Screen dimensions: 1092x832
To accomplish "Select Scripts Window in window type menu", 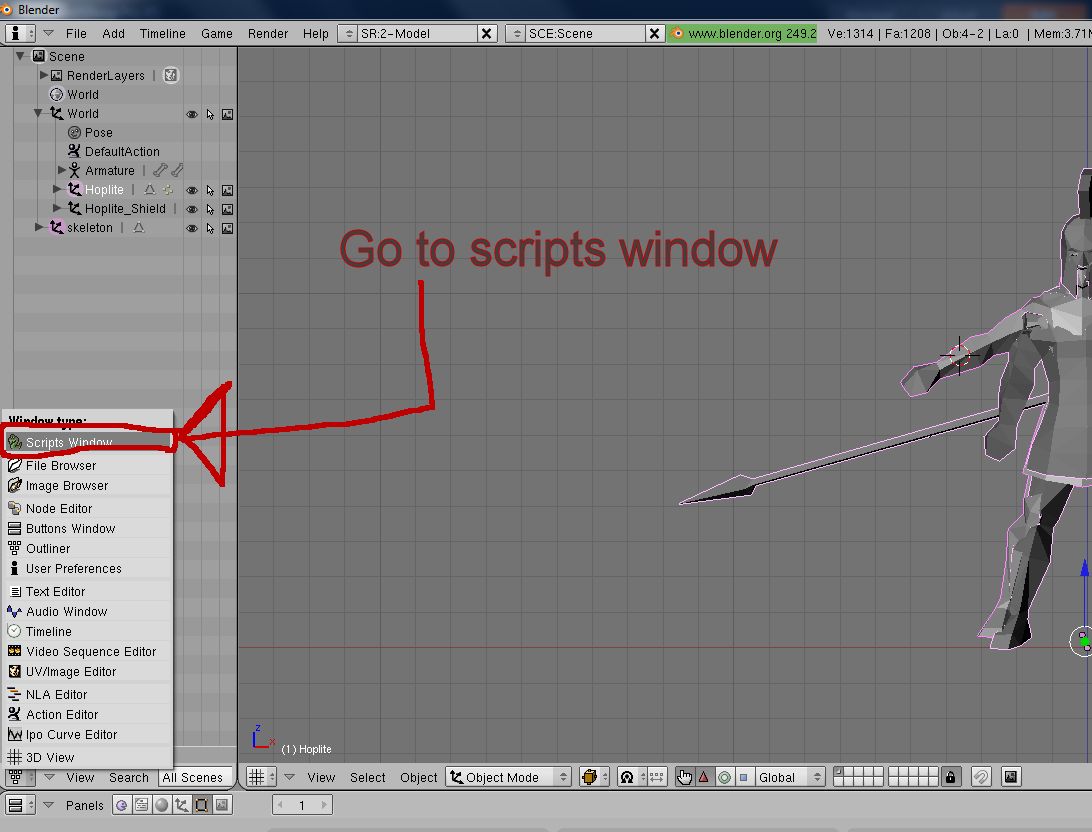I will tap(88, 442).
